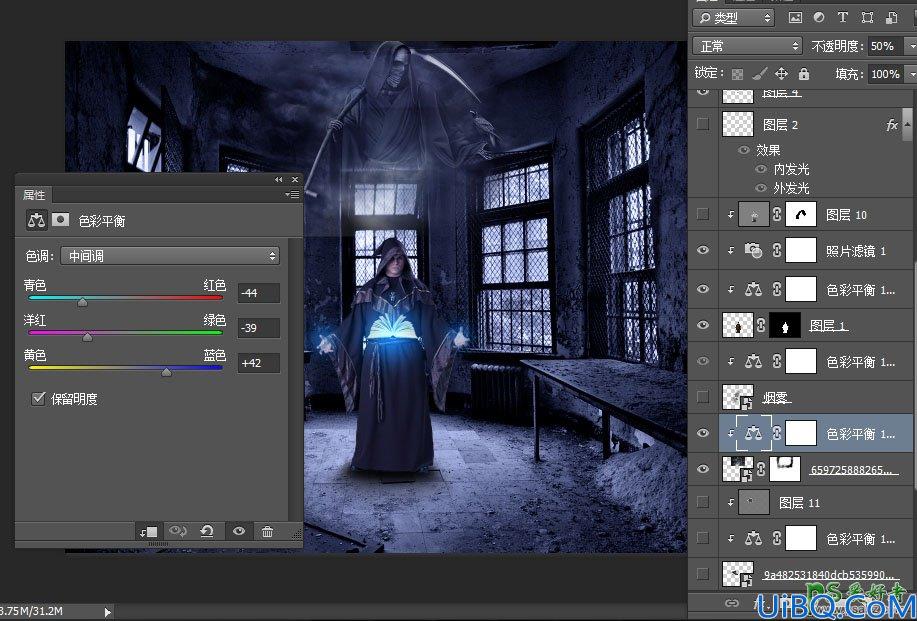
Task: Toggle the 内发光 effect visibility eye
Action: 761,169
